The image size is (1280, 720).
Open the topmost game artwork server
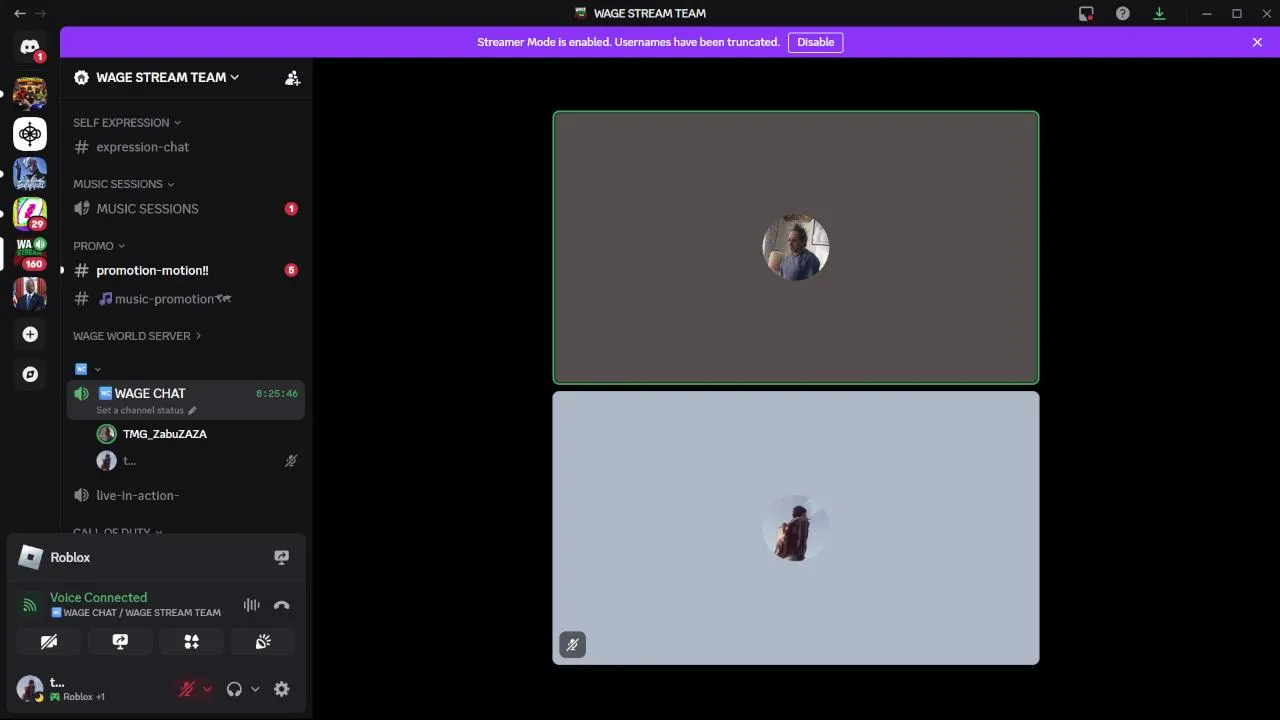[30, 93]
